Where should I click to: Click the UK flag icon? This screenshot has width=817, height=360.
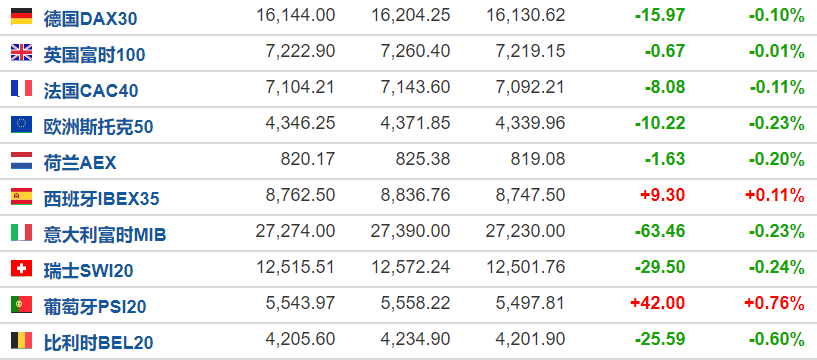pos(21,53)
